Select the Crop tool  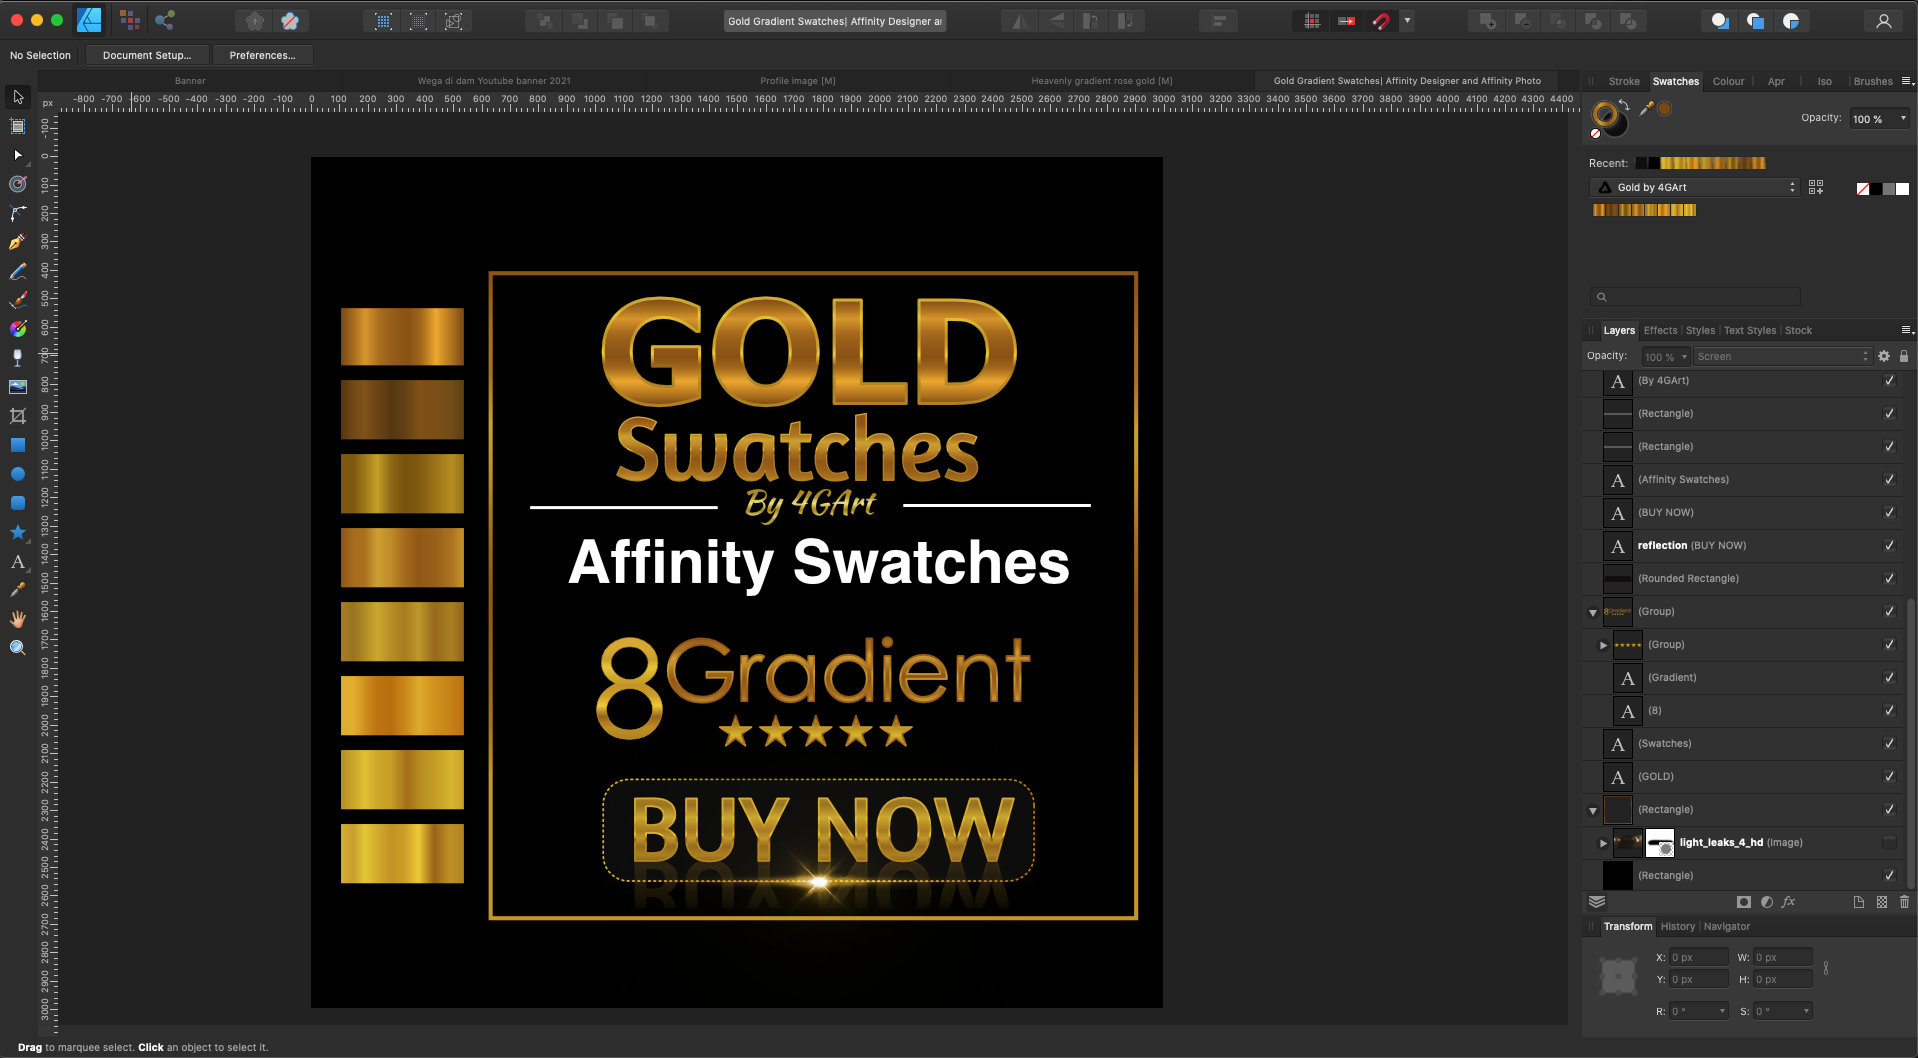(x=17, y=415)
